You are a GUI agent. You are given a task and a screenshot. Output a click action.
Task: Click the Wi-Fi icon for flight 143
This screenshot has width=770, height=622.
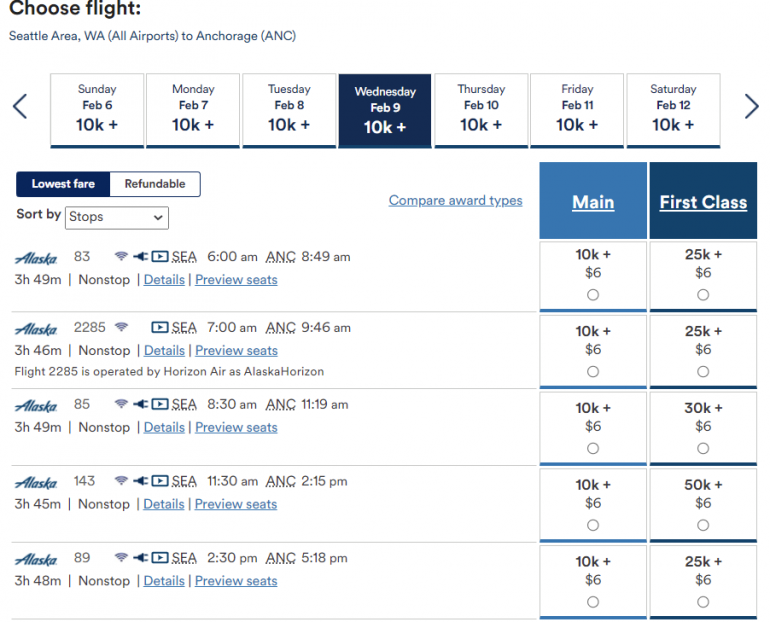pyautogui.click(x=122, y=482)
